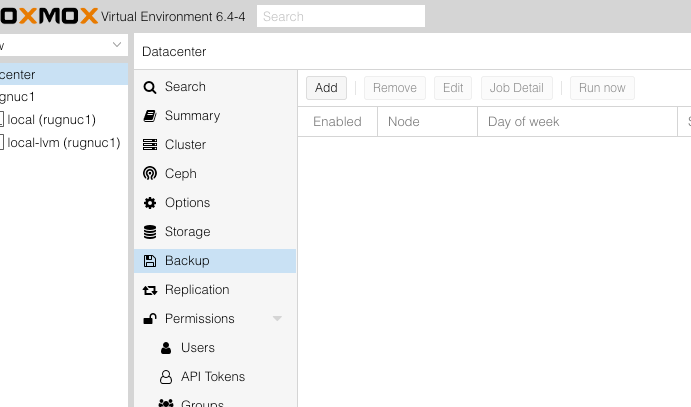This screenshot has height=407, width=691.
Task: Click the Job Detail button
Action: (516, 88)
